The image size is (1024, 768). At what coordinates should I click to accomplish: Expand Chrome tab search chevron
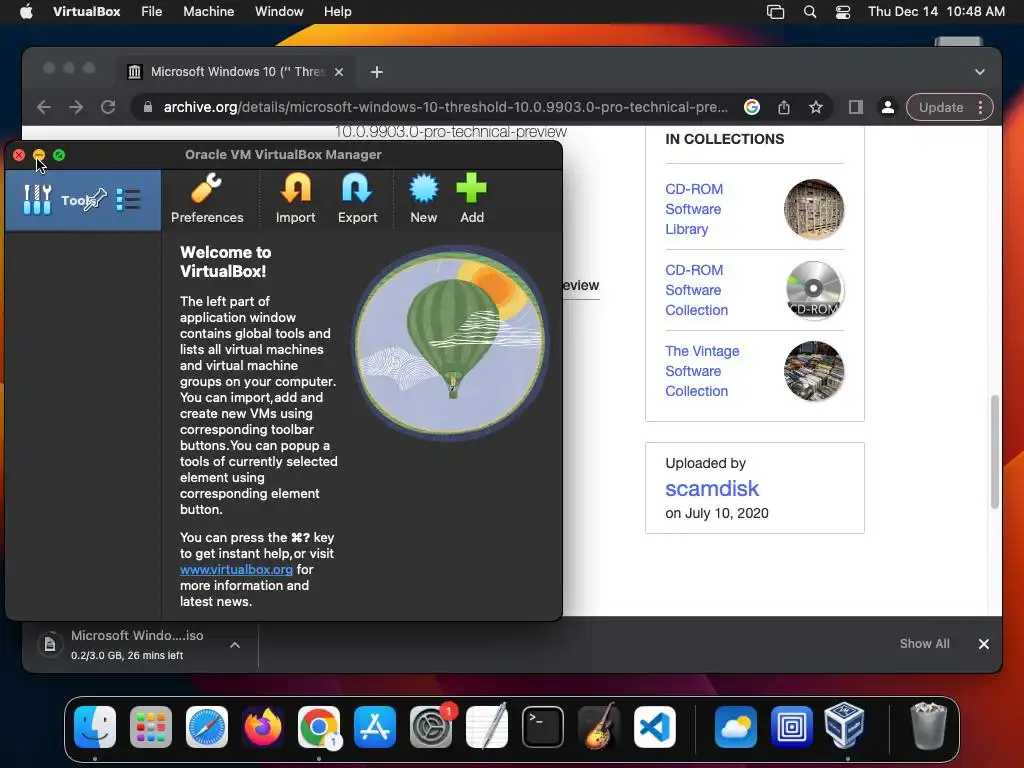click(x=980, y=72)
